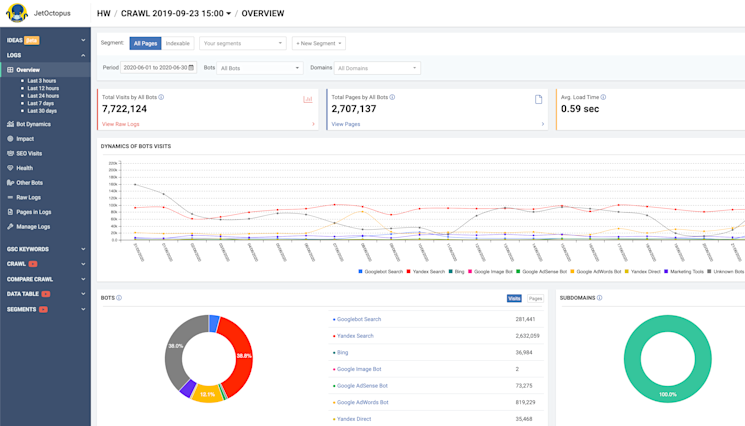Screen dimensions: 745x426
Task: Click the document icon in Total Pages card
Action: [x=538, y=99]
